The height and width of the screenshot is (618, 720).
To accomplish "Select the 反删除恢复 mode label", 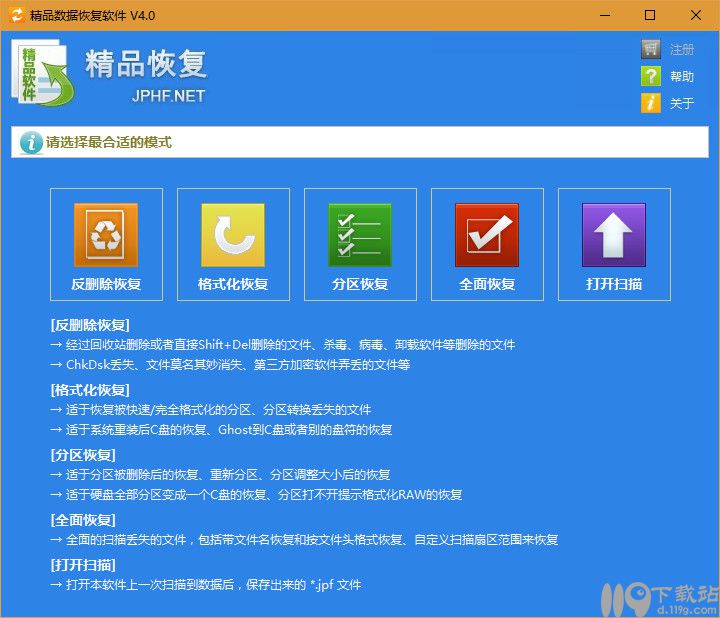I will [106, 284].
